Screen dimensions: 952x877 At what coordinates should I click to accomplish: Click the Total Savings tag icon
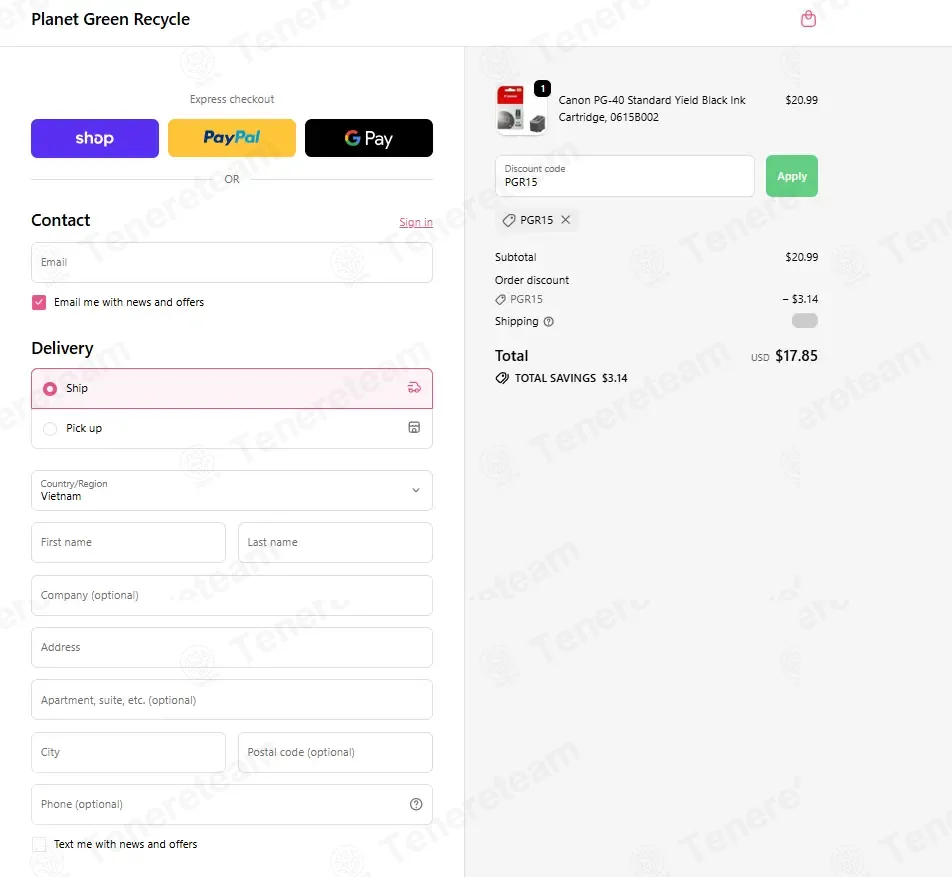(x=502, y=378)
